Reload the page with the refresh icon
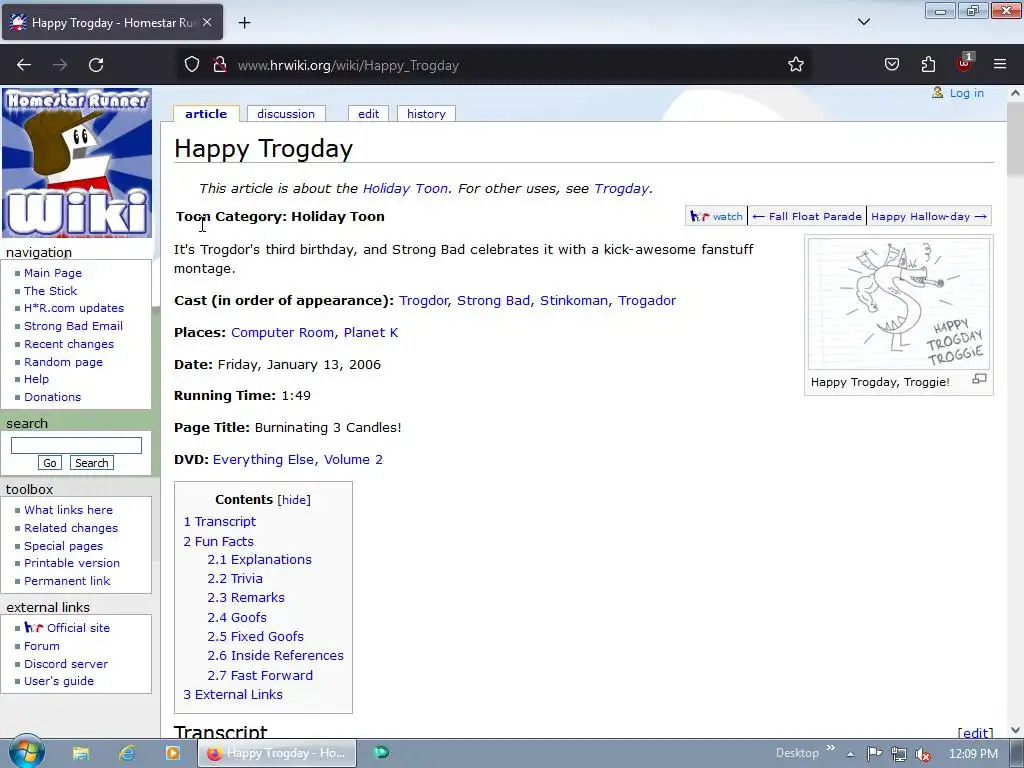This screenshot has width=1024, height=768. pos(96,65)
